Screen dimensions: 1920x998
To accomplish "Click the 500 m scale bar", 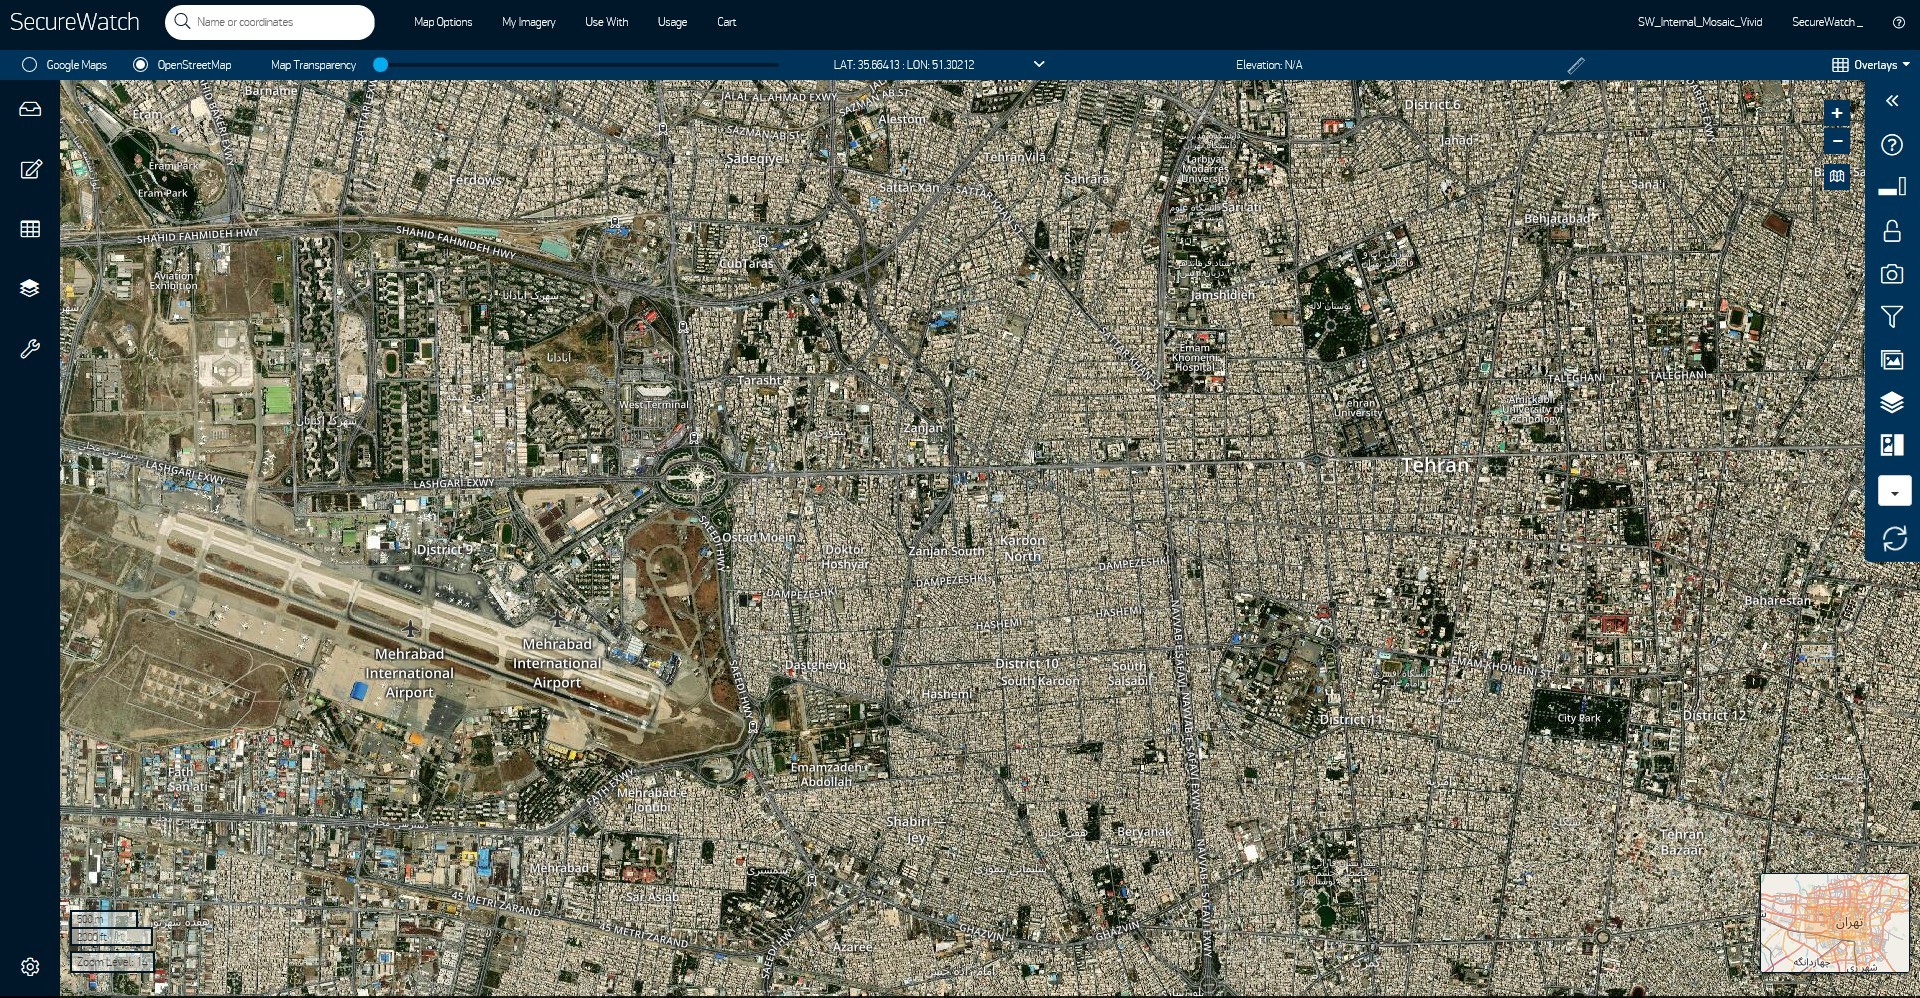I will pyautogui.click(x=104, y=919).
